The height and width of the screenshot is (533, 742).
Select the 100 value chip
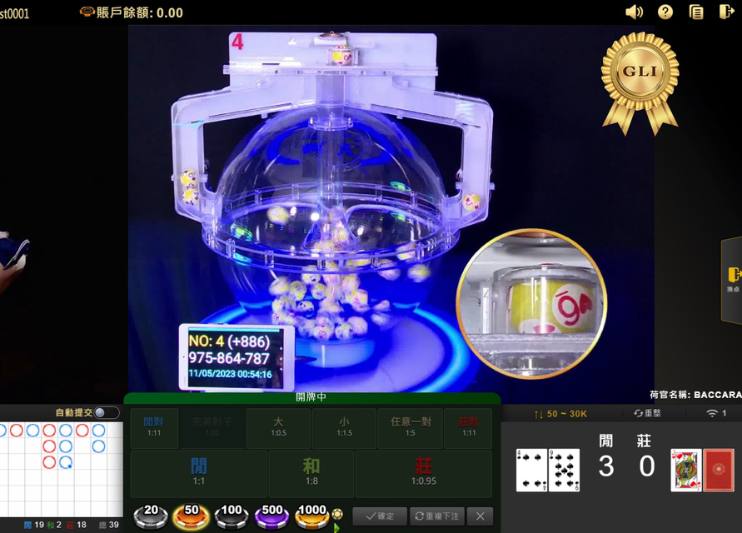pyautogui.click(x=231, y=514)
